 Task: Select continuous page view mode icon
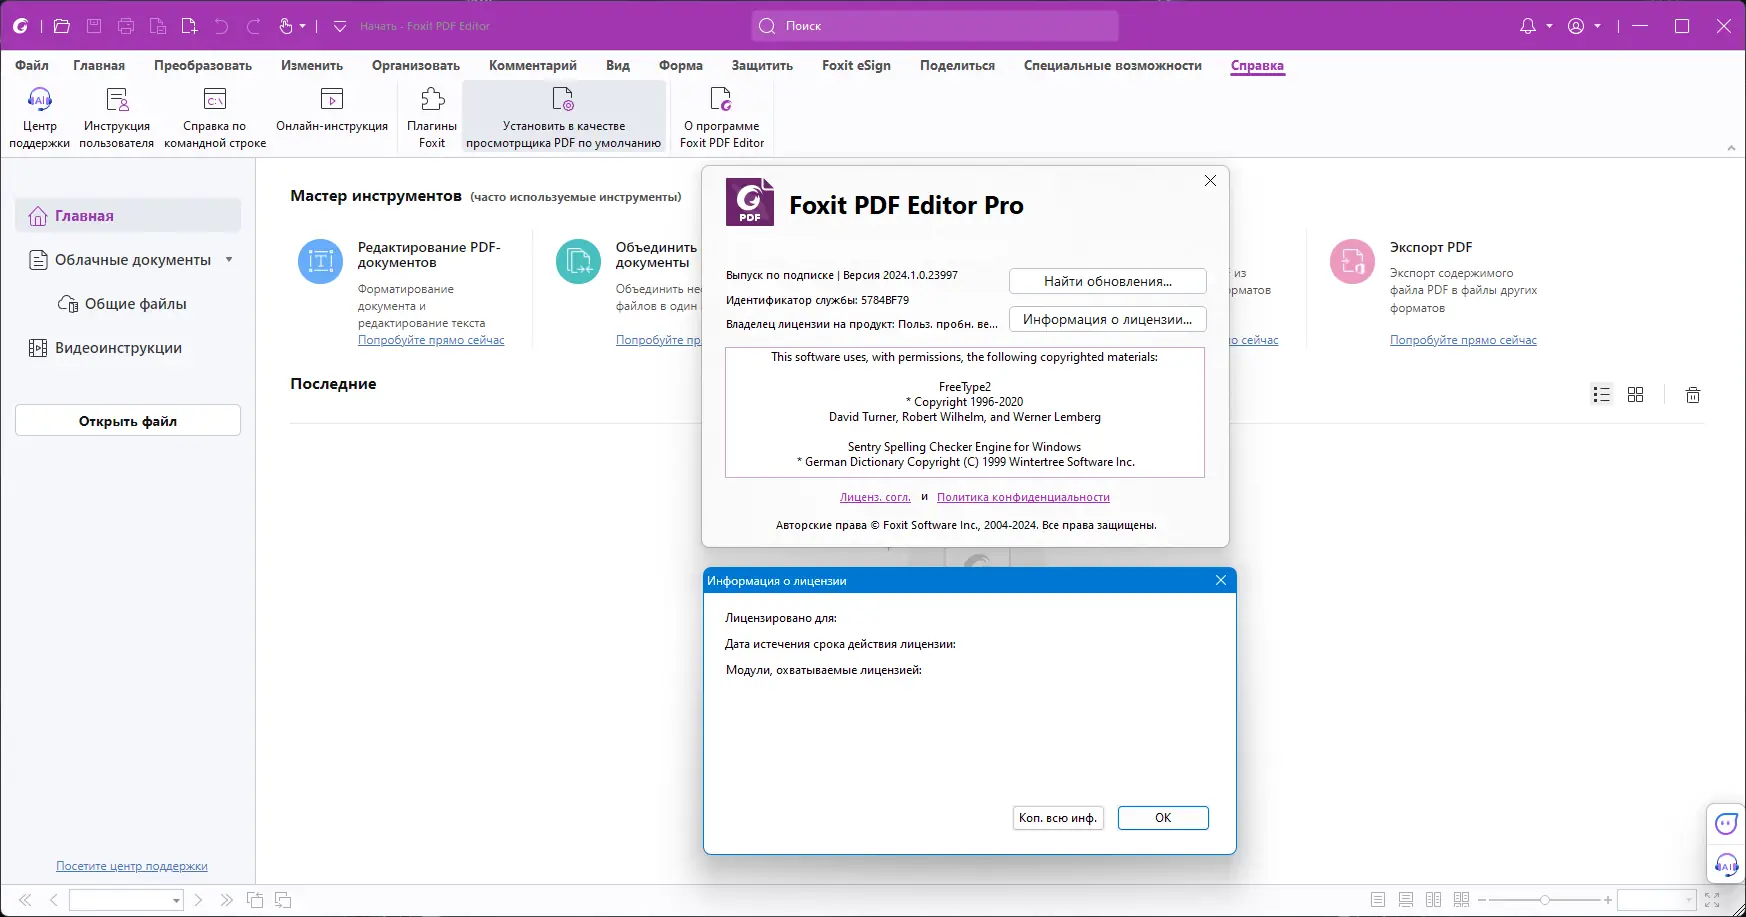pos(1406,900)
